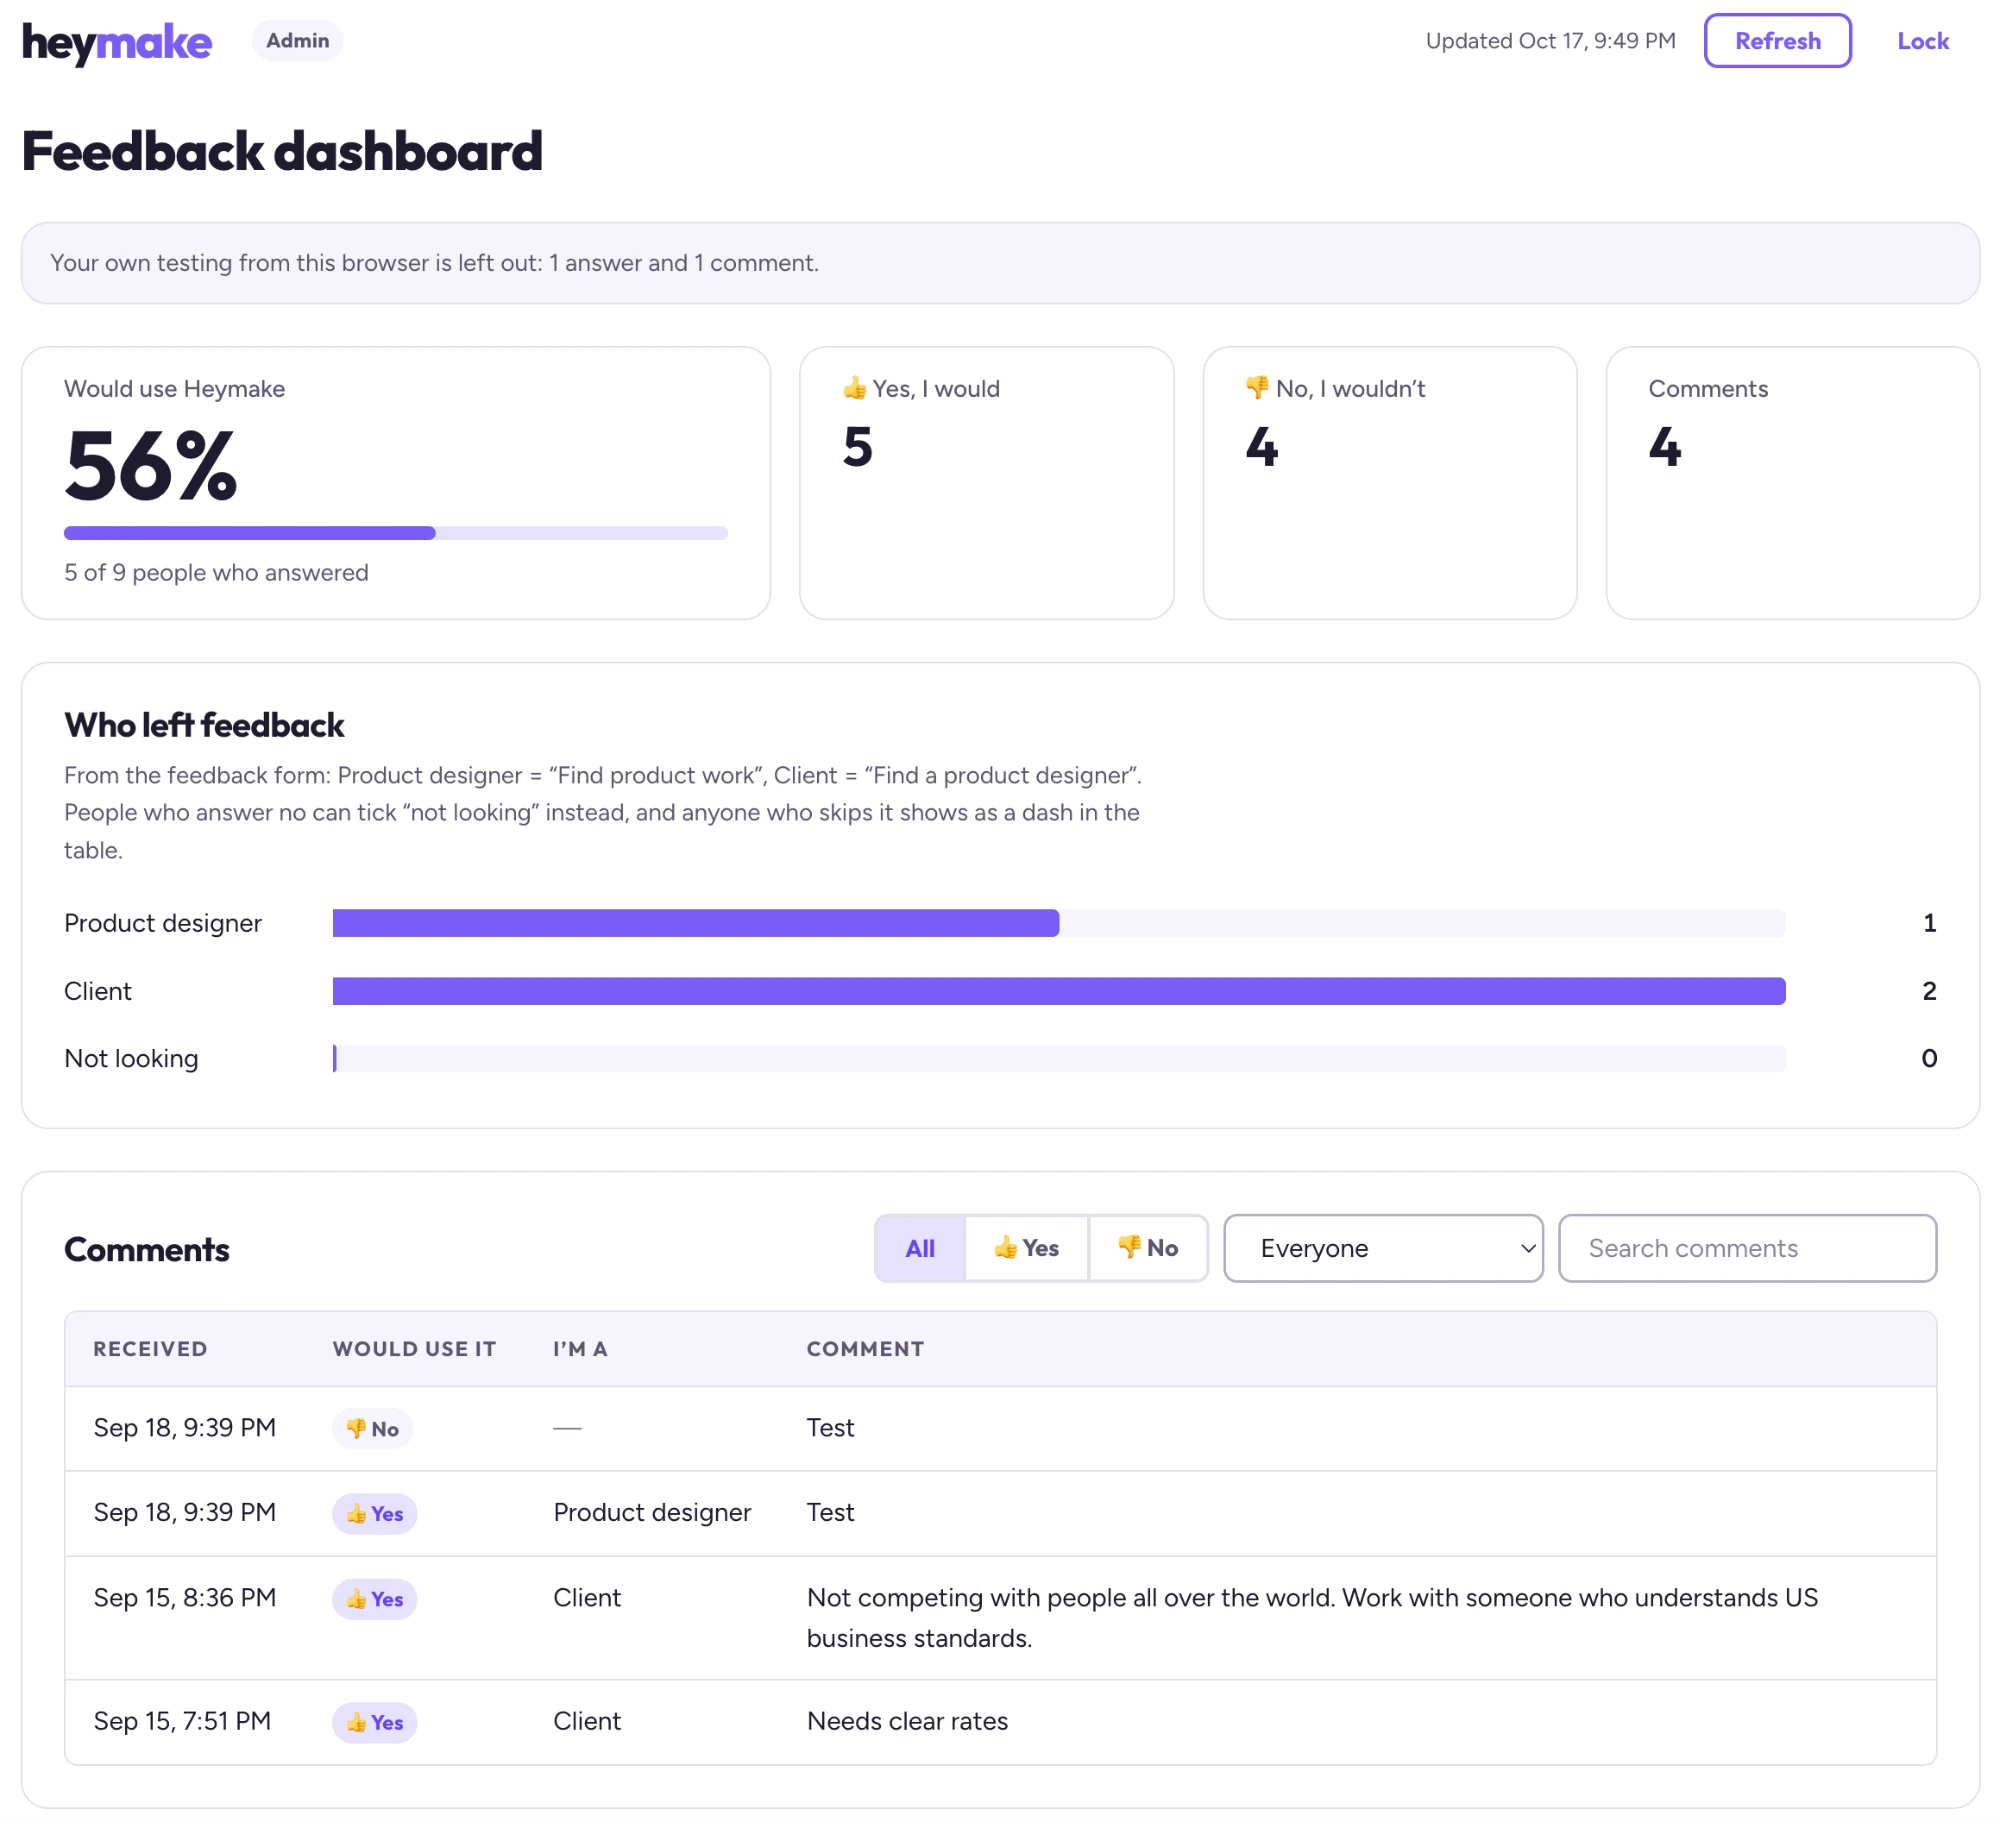Click the 'Would use Heymake' label
This screenshot has height=1822, width=2000.
[174, 388]
